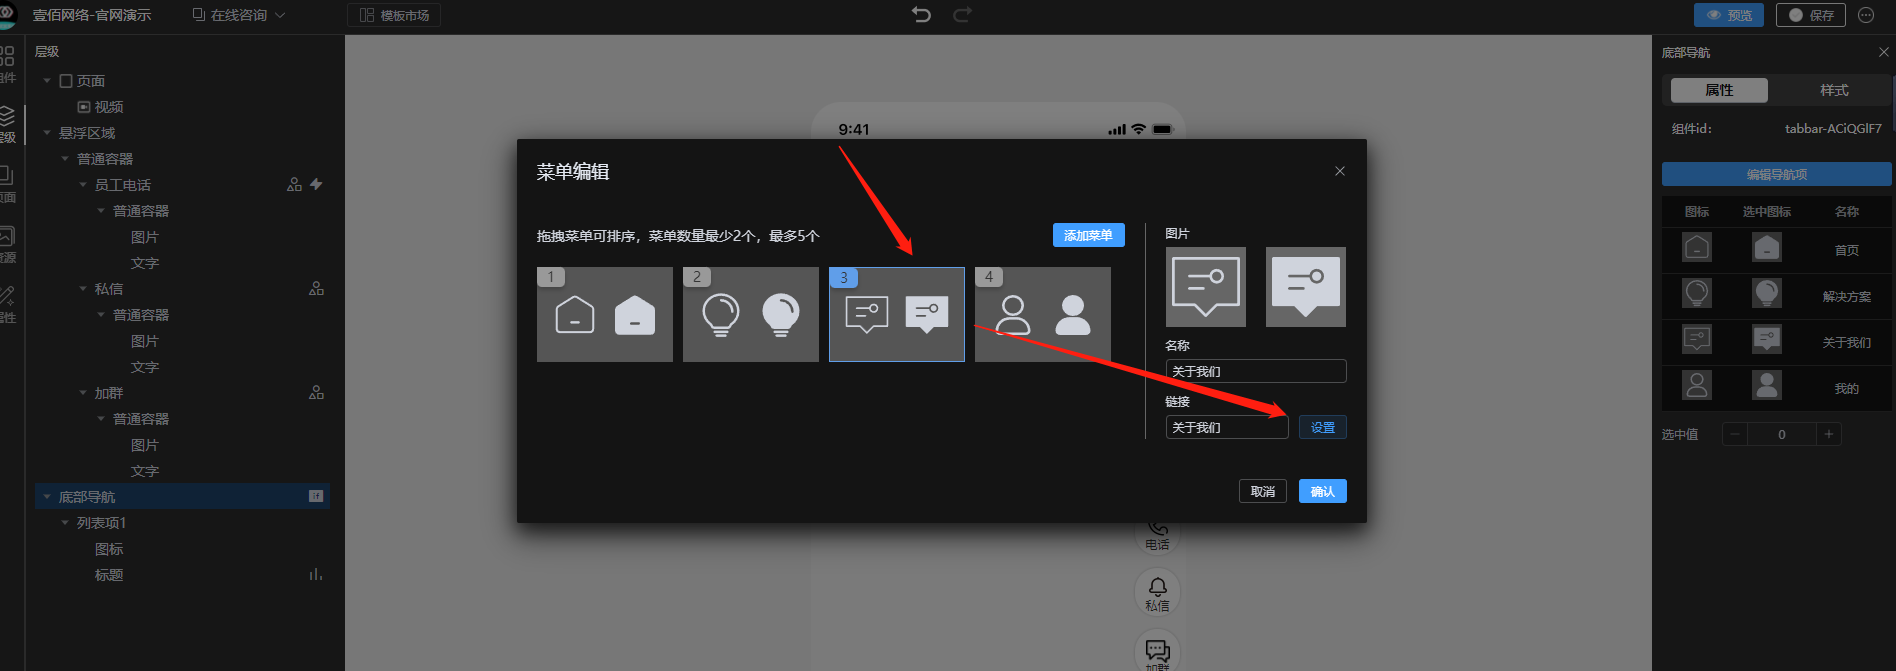Click the outlined message image under 图片
This screenshot has height=671, width=1896.
(x=1205, y=287)
